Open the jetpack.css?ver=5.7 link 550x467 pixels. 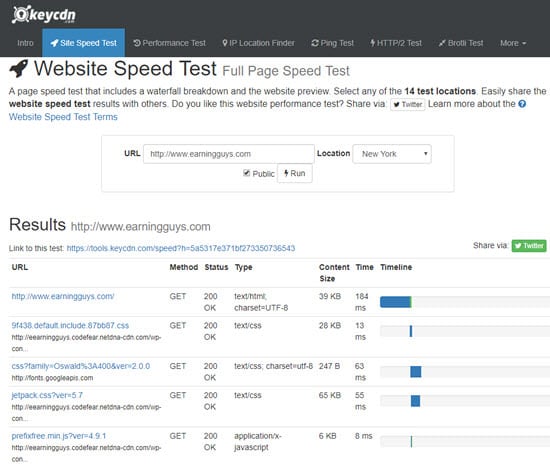47,395
